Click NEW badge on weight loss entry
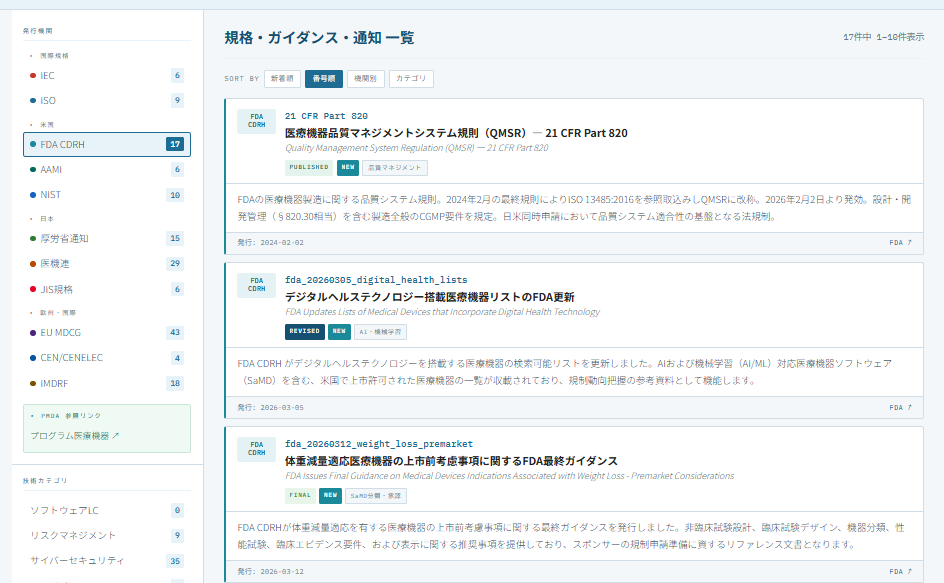The height and width of the screenshot is (583, 944). [331, 496]
